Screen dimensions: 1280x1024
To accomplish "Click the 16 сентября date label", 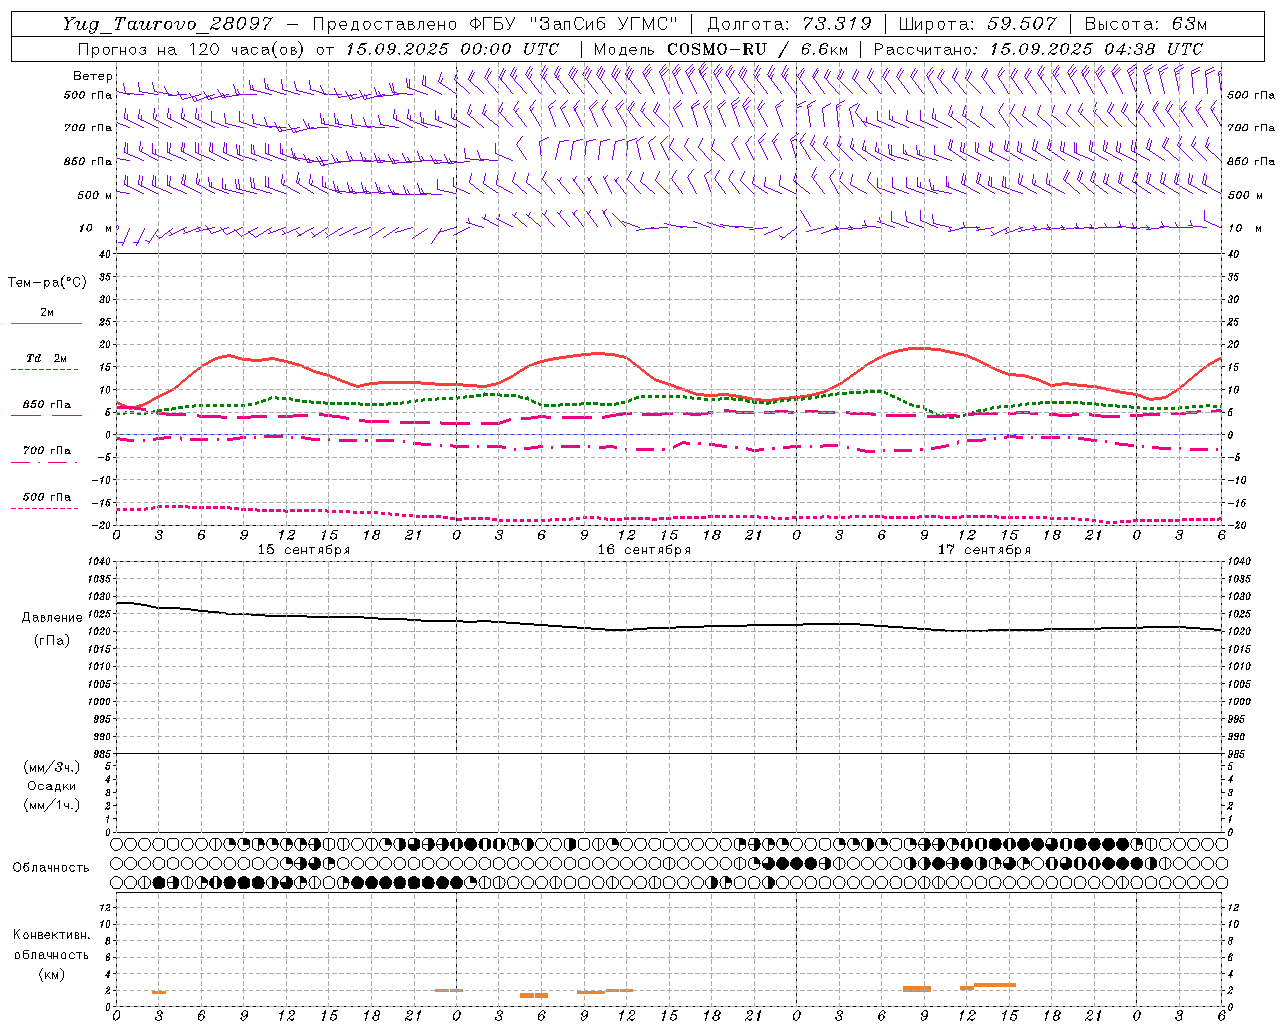I will coord(644,550).
